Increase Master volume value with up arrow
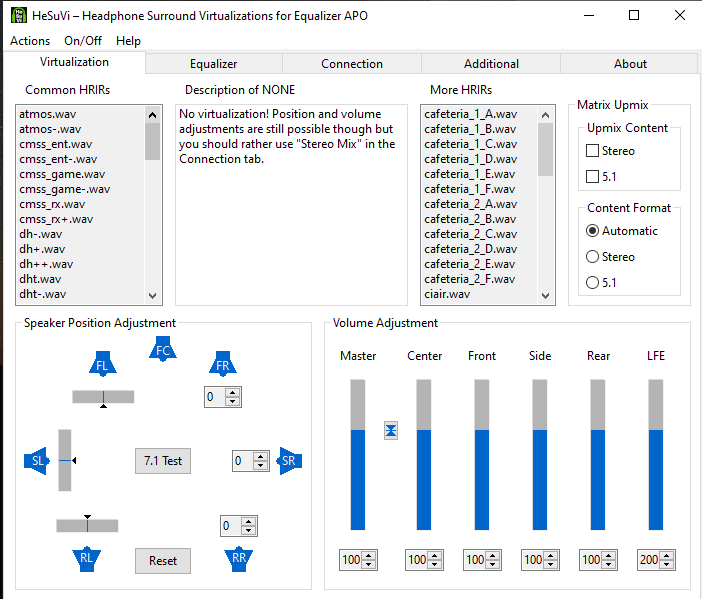Screen dimensions: 702x599 (x=369, y=556)
